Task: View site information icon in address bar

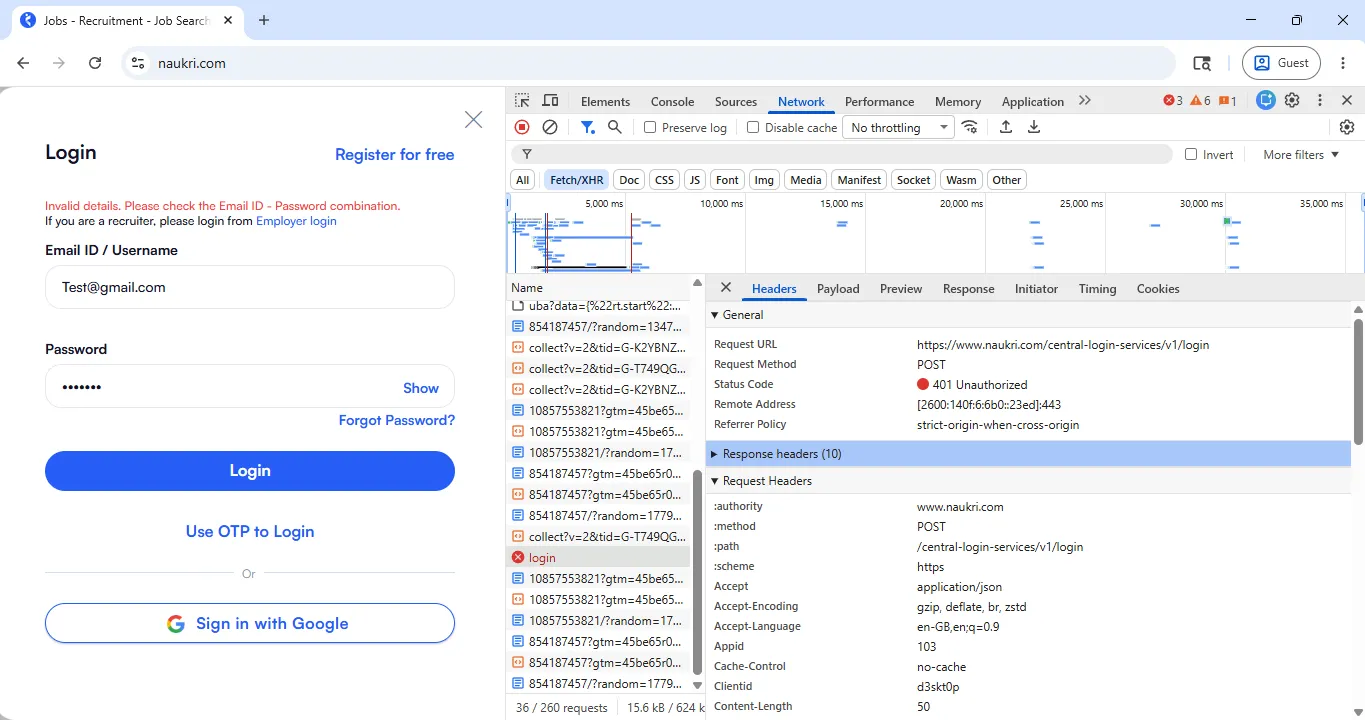Action: point(139,63)
